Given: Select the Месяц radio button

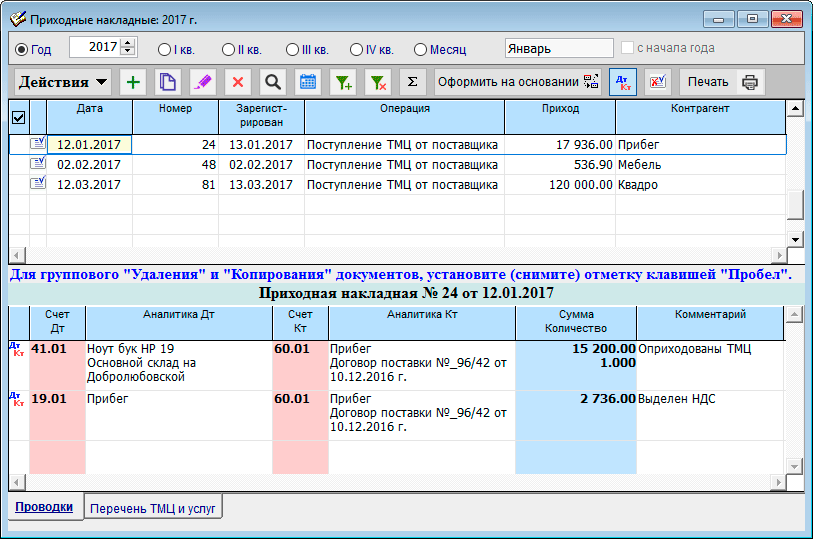Looking at the screenshot, I should [x=420, y=49].
